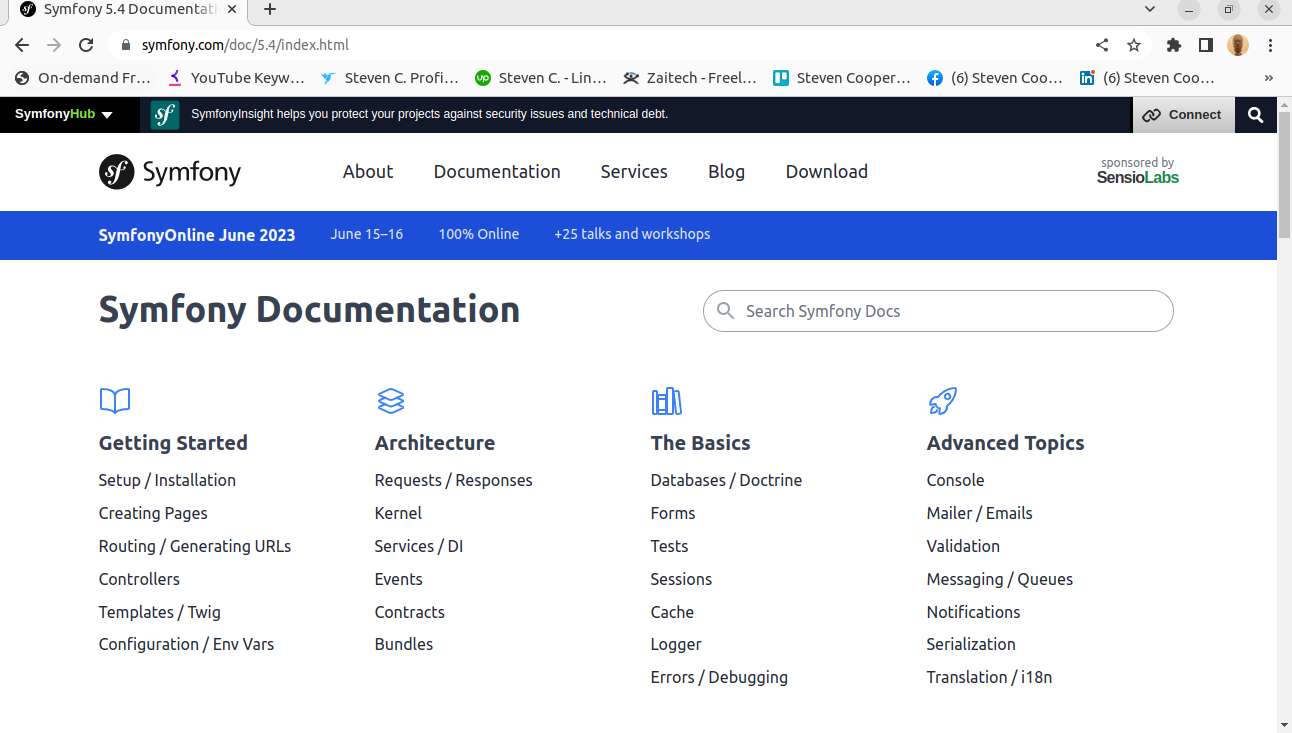This screenshot has height=733, width=1292.
Task: Click The Basics bookshelf icon
Action: (667, 401)
